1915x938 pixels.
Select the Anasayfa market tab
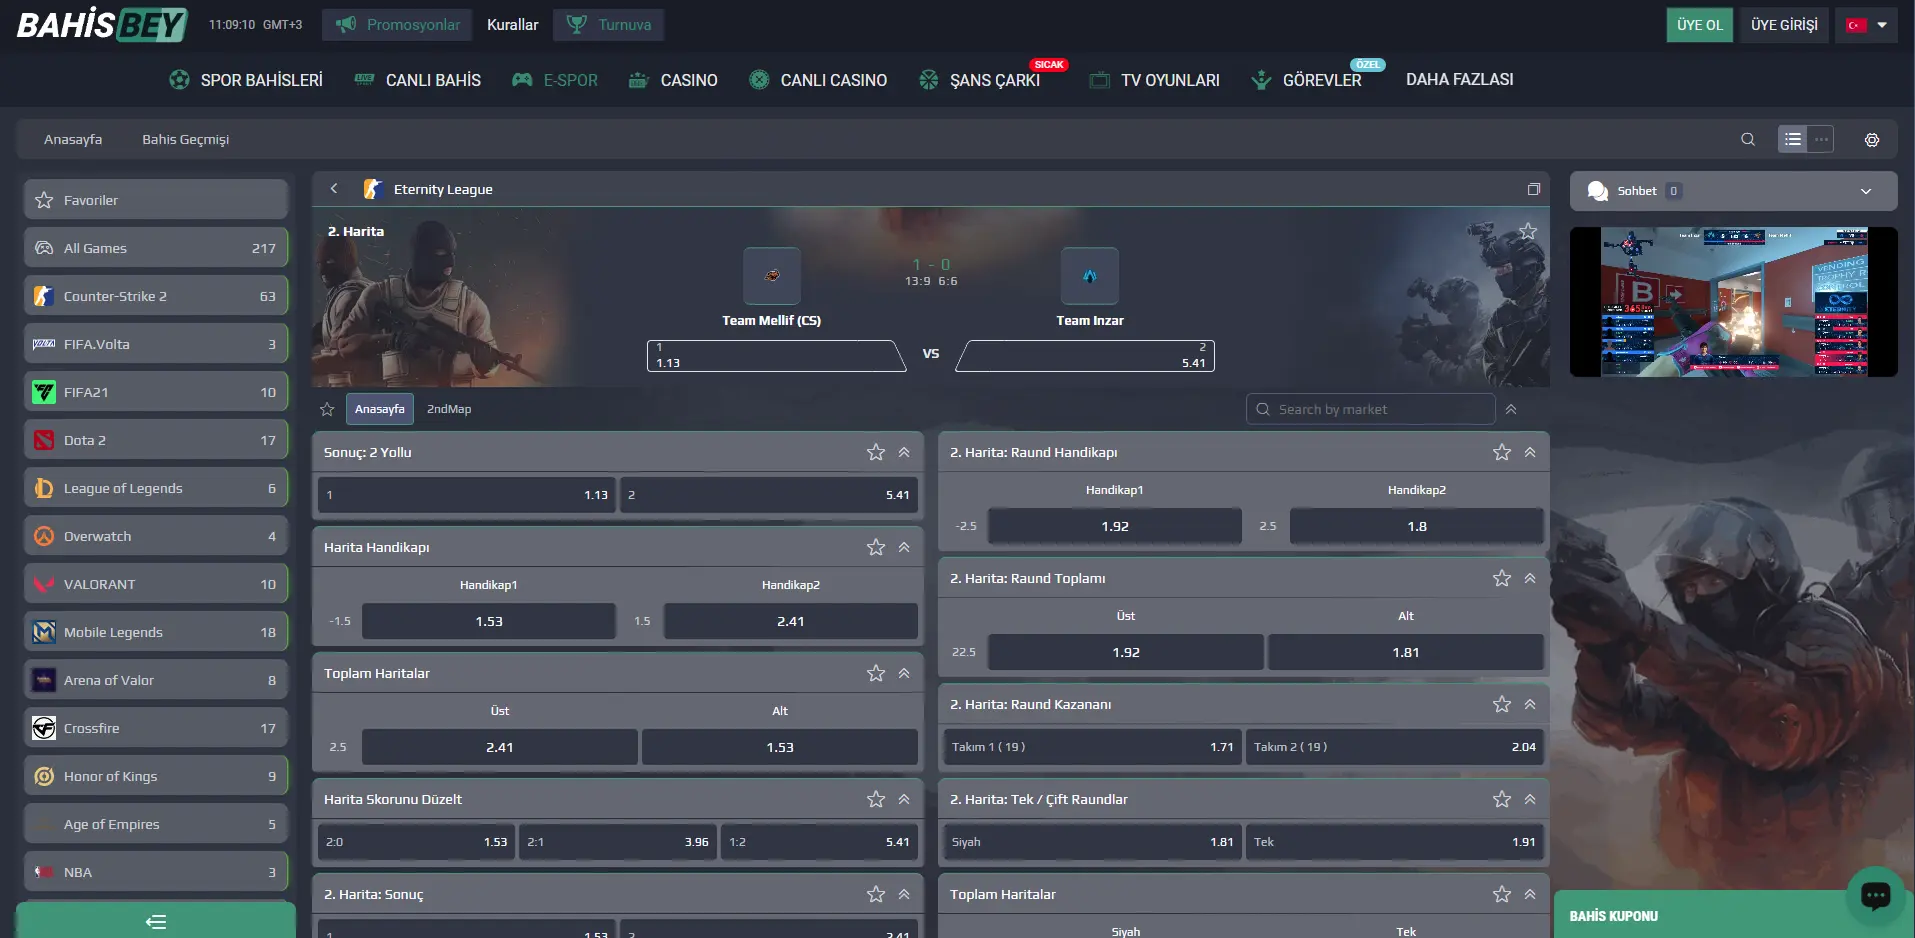(x=380, y=409)
